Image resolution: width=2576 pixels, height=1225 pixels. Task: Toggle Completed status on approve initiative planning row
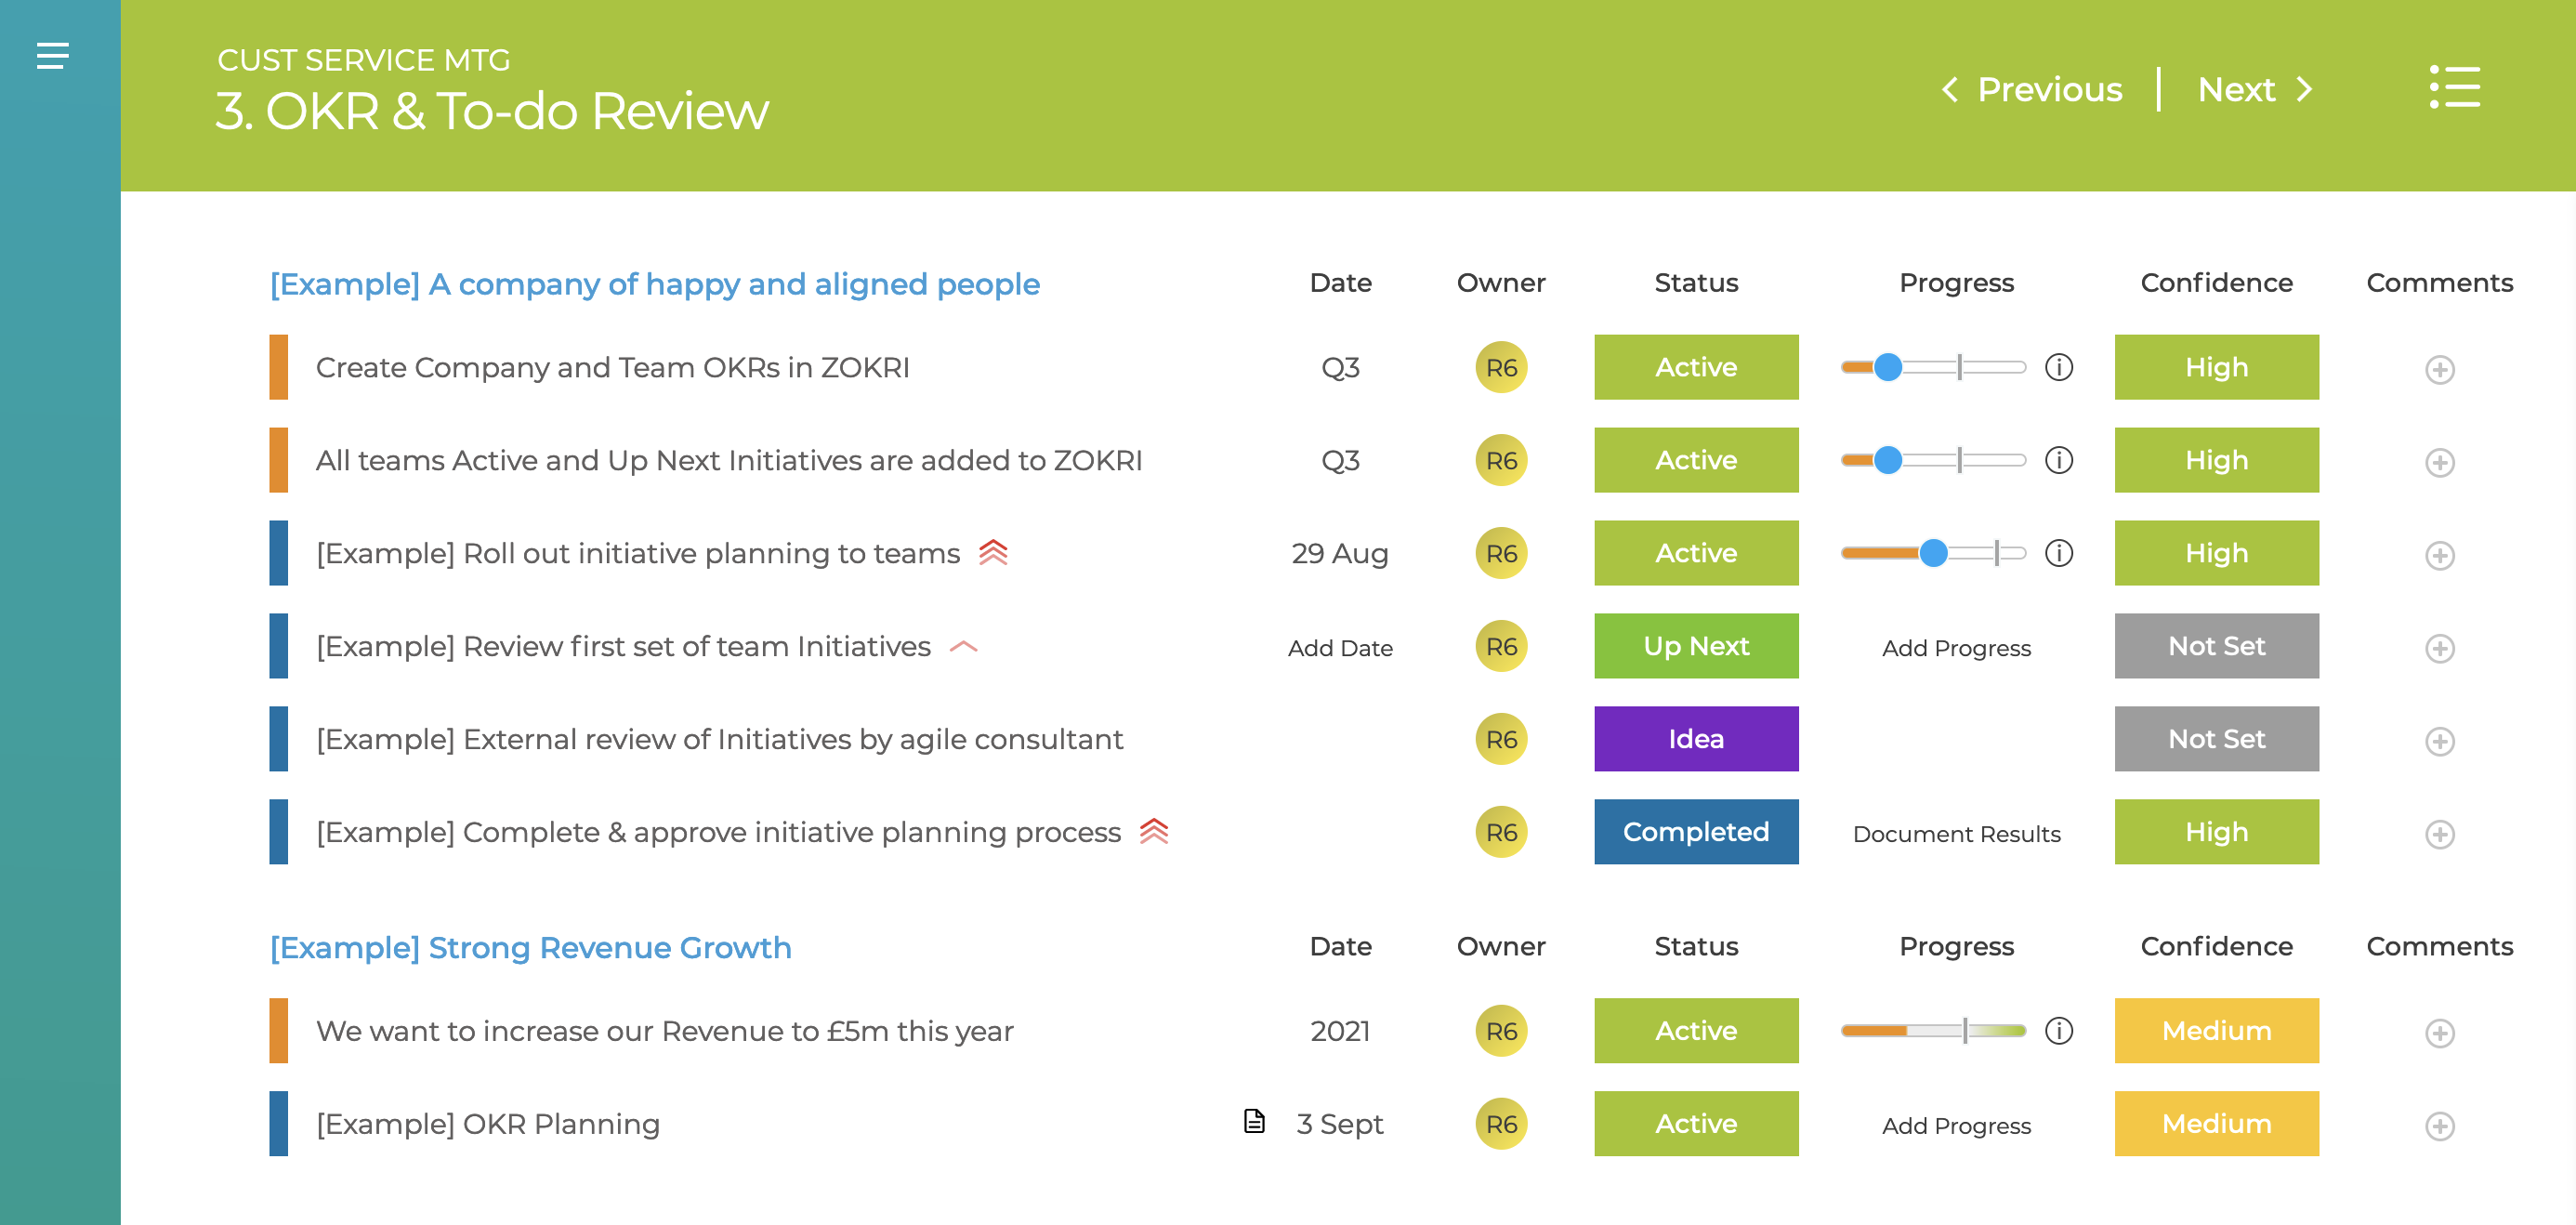point(1696,831)
